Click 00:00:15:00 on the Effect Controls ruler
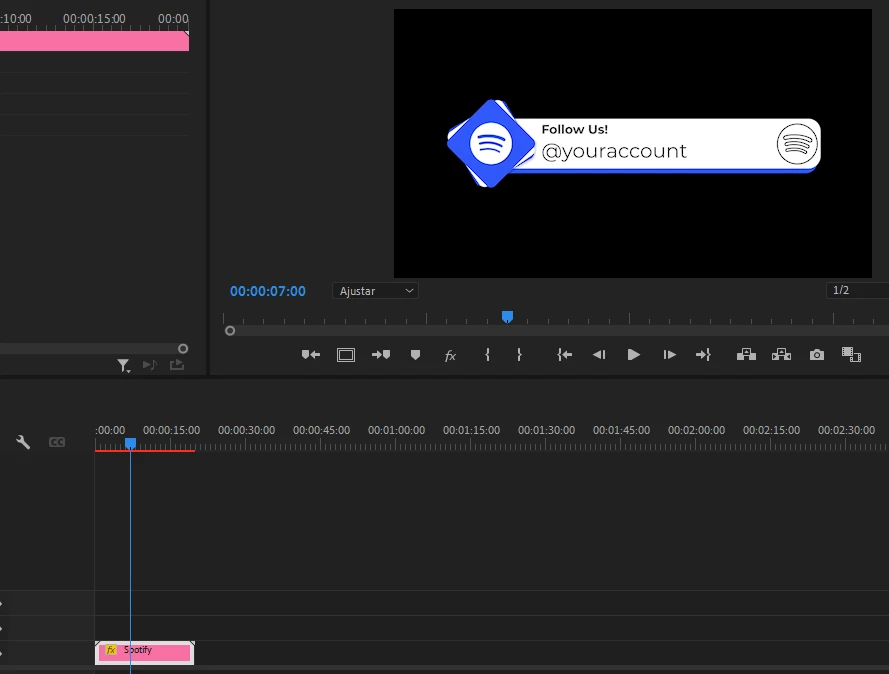This screenshot has height=674, width=889. [94, 19]
